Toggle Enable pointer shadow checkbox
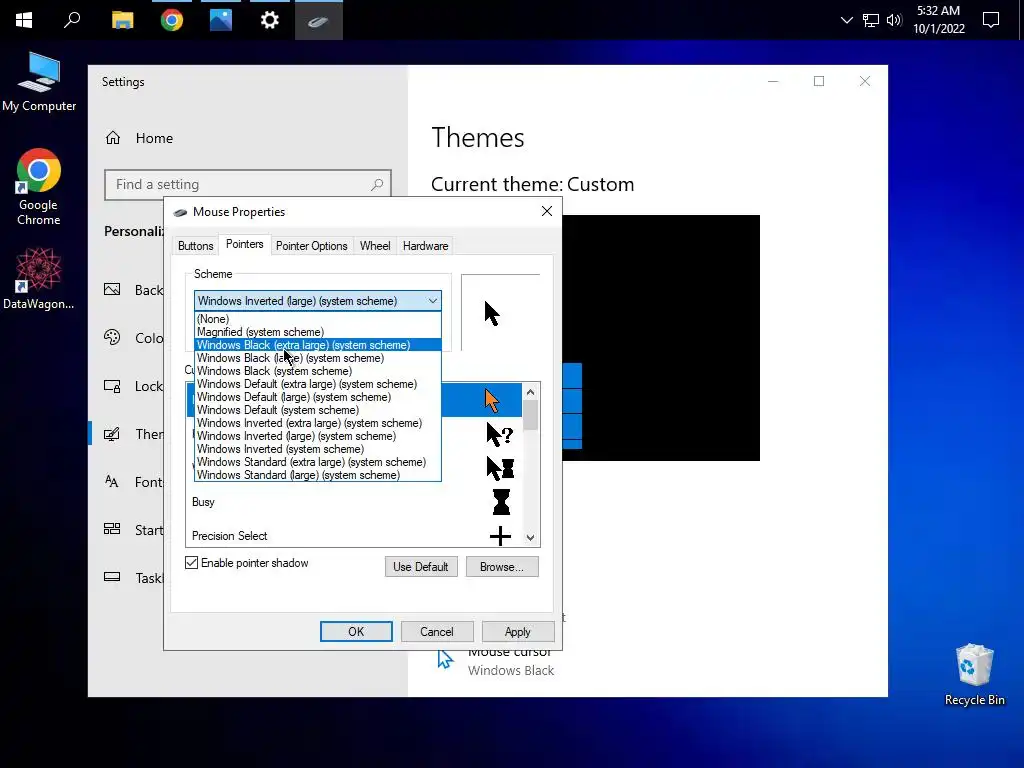Viewport: 1024px width, 768px height. click(191, 563)
